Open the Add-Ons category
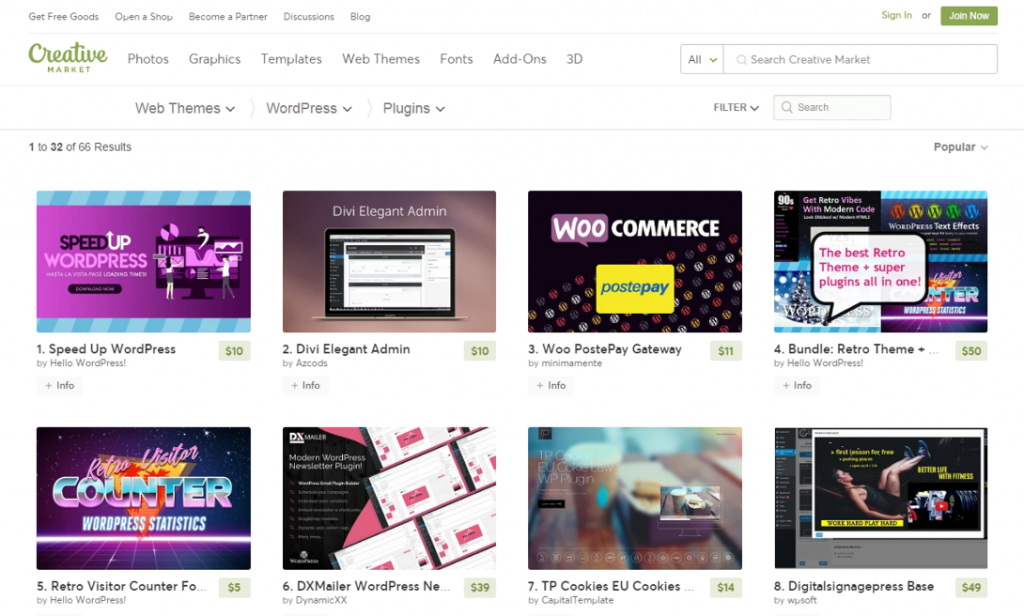The width and height of the screenshot is (1024, 616). pyautogui.click(x=520, y=59)
